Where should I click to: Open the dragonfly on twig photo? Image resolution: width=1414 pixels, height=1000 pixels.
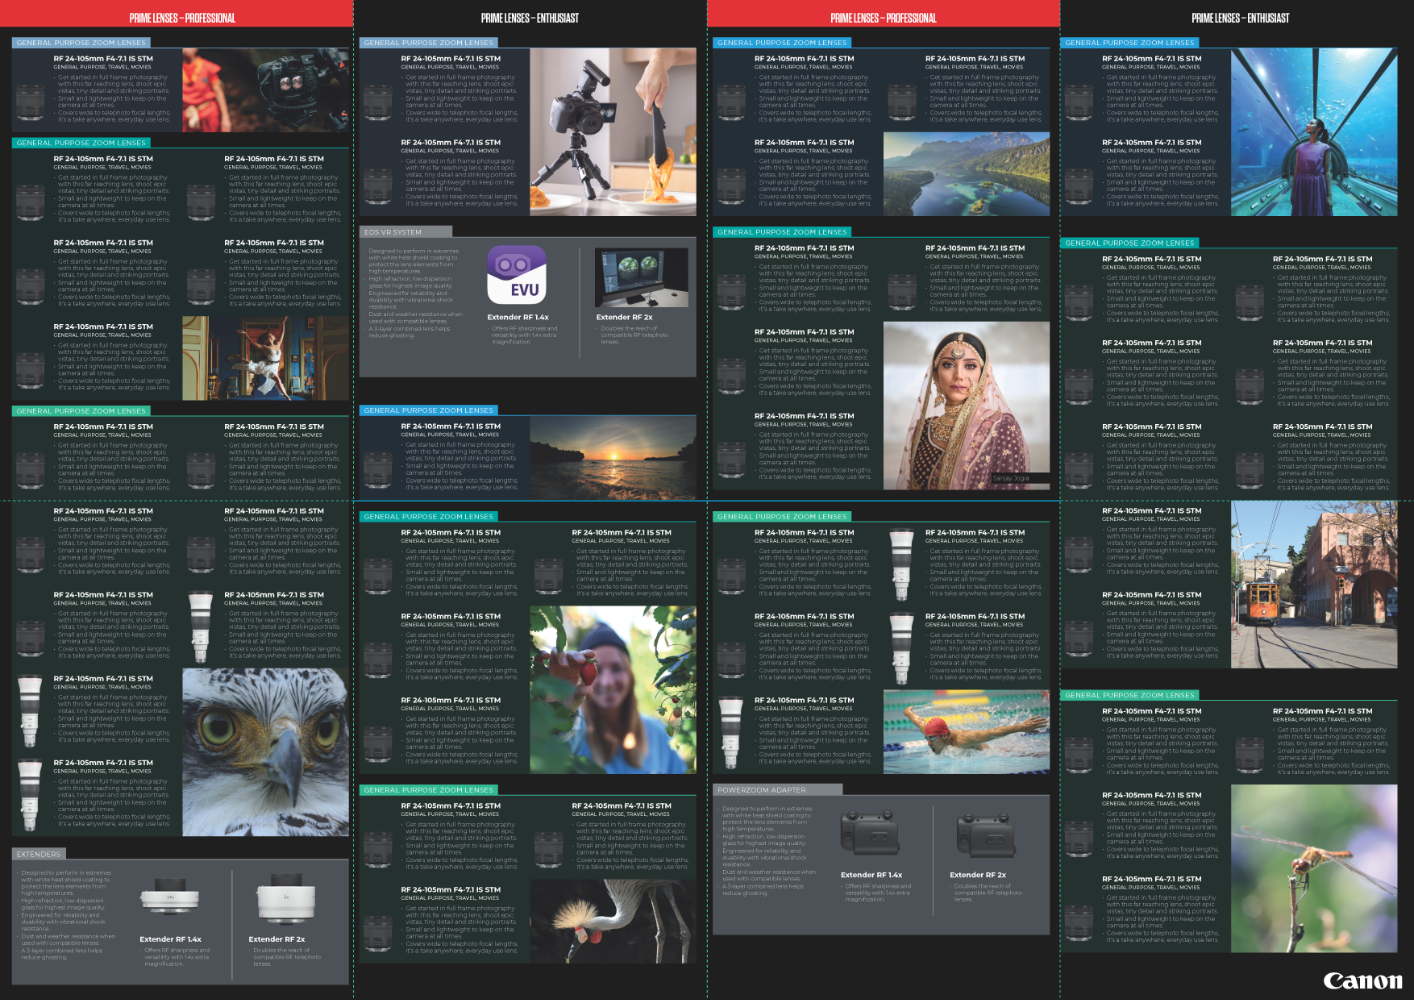click(1314, 868)
